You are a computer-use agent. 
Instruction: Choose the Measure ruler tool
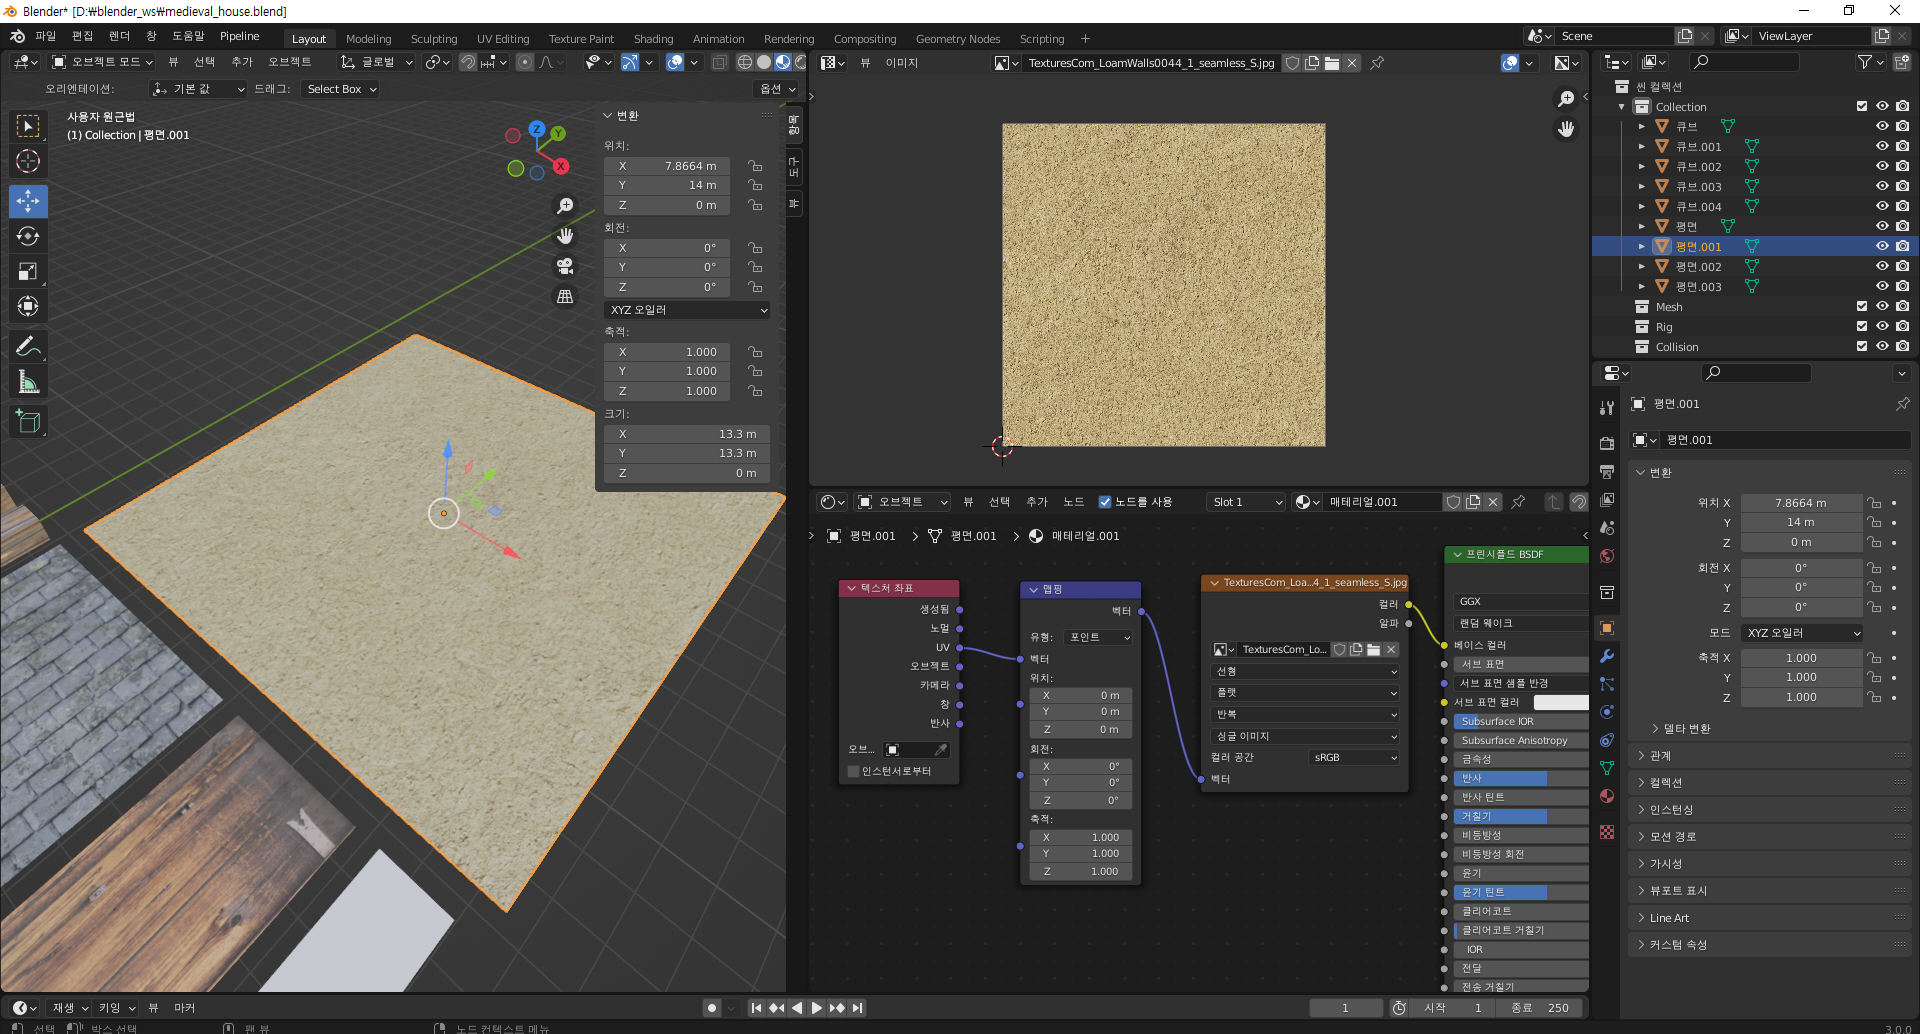28,382
